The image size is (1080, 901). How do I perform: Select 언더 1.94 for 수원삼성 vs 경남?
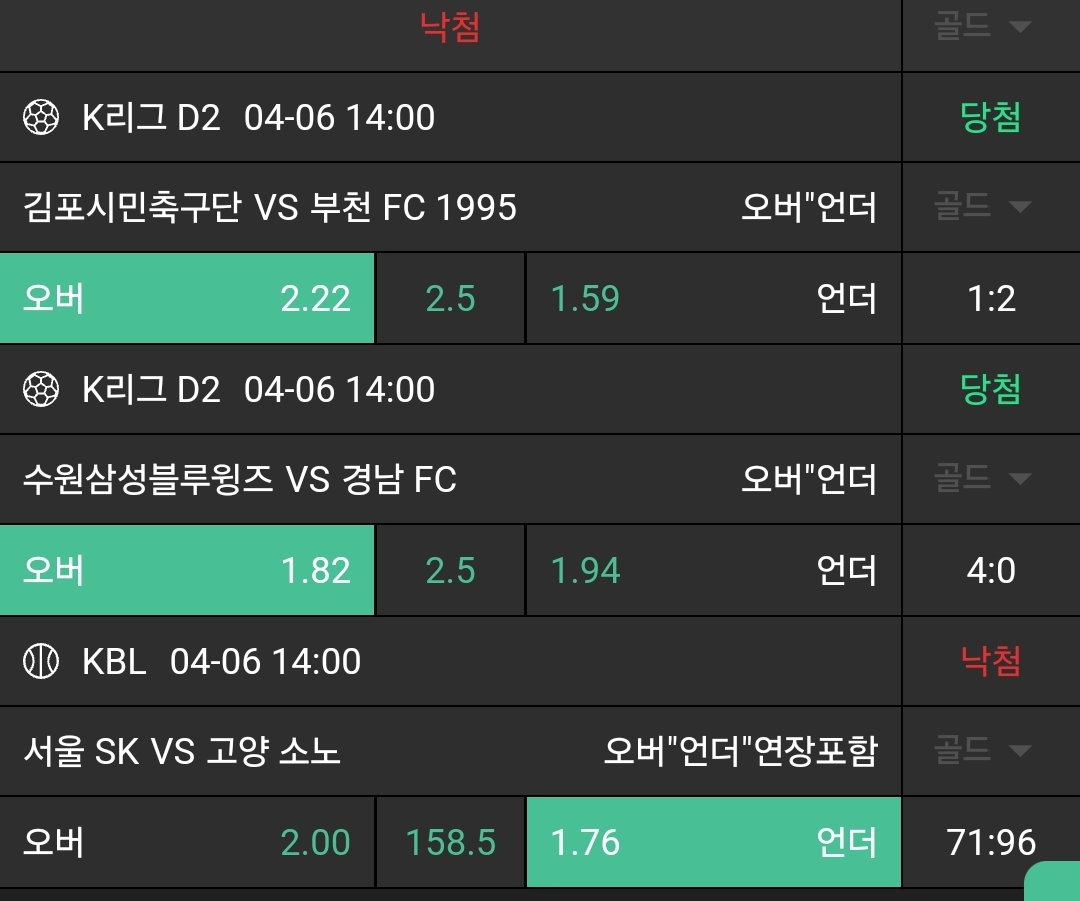713,570
